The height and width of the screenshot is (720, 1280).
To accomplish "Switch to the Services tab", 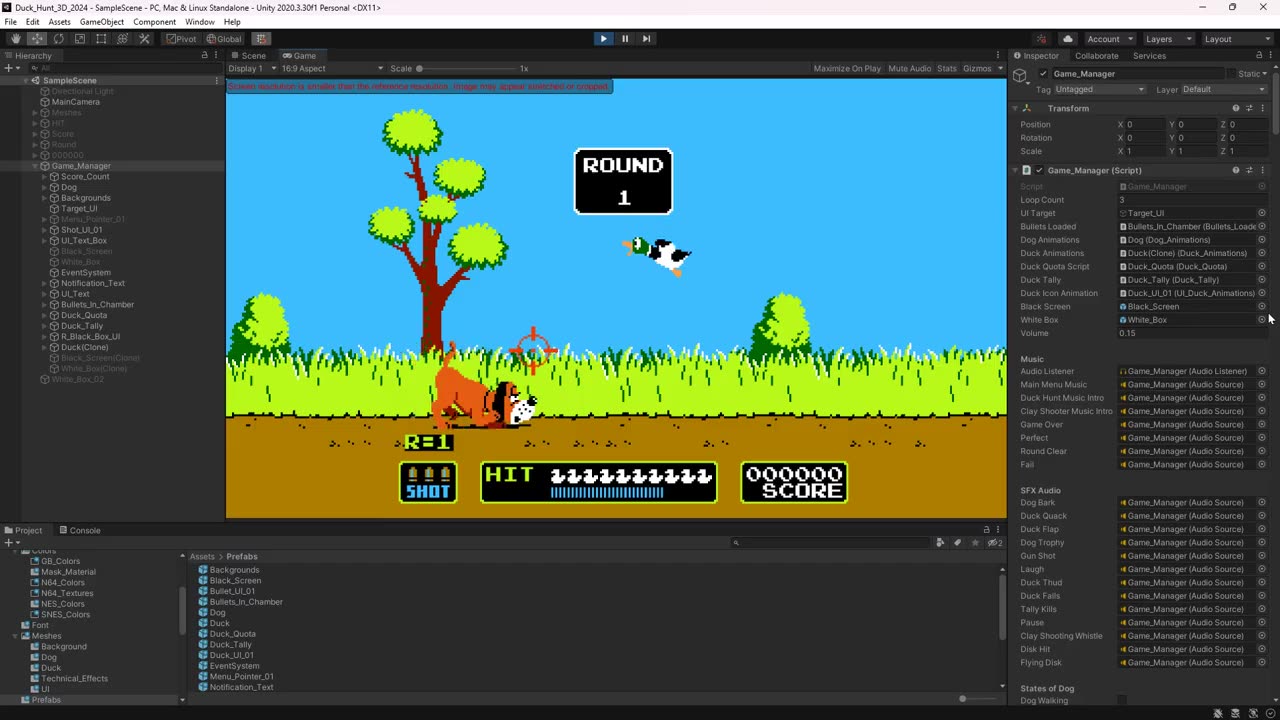I will (x=1149, y=56).
